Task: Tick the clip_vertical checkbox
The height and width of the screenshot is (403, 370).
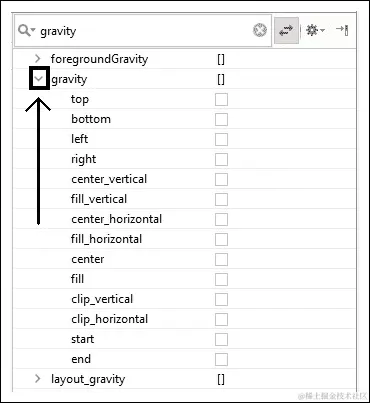Action: click(221, 299)
